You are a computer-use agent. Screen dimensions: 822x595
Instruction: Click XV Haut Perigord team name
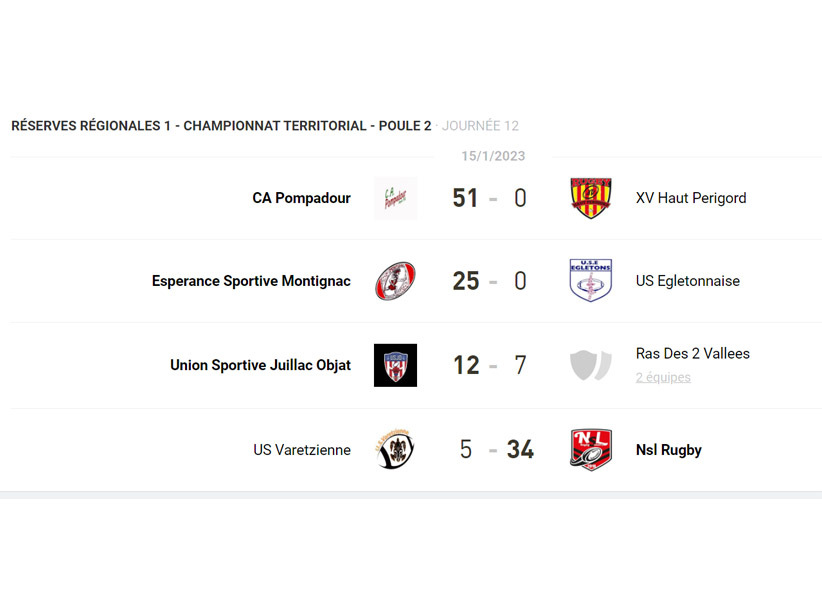click(691, 198)
